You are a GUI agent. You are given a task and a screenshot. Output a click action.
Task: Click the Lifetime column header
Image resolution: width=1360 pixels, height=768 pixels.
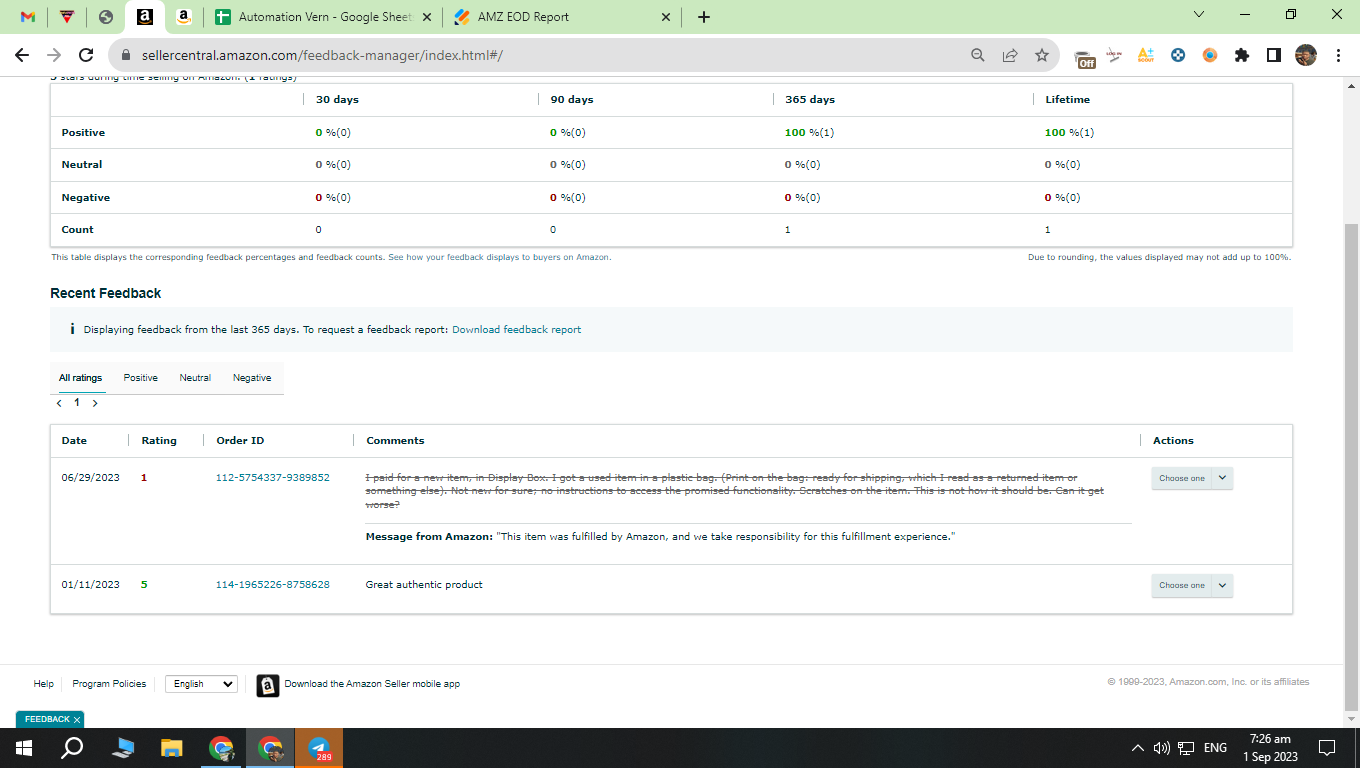[1067, 100]
